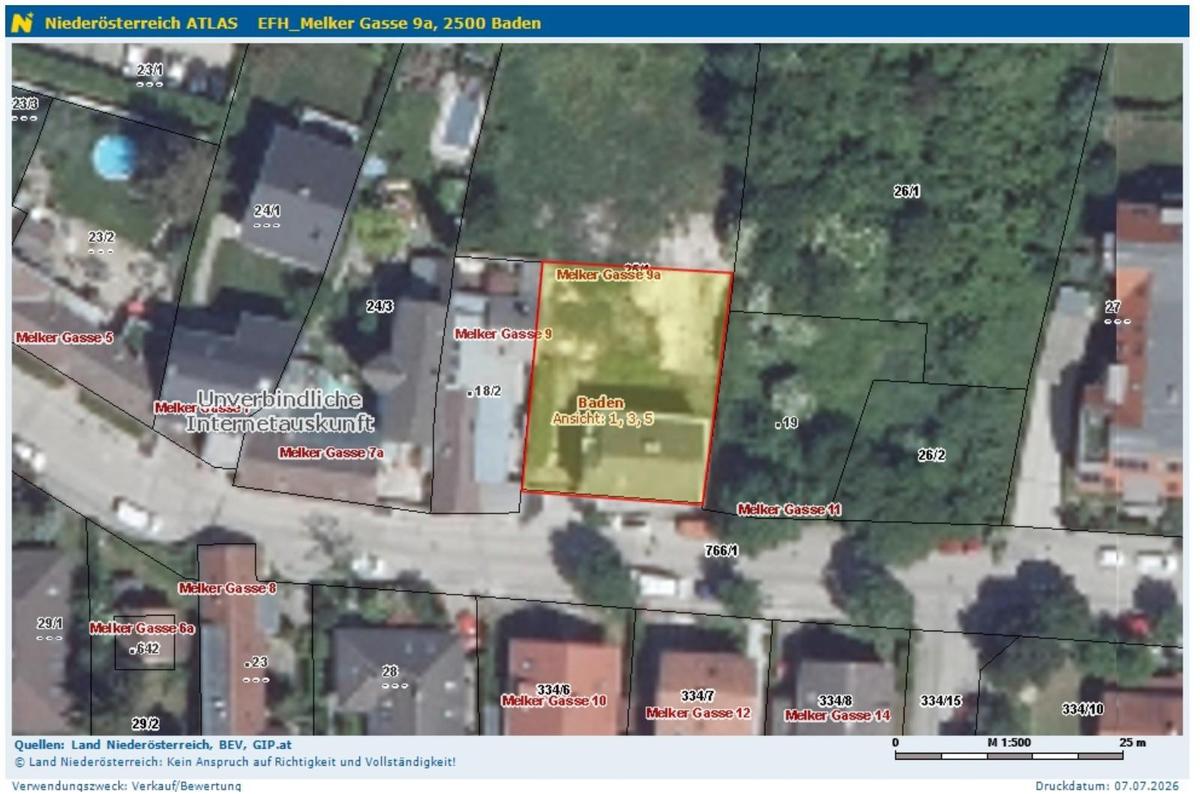Click the Melker Gasse 8 label
This screenshot has height=794, width=1200.
click(228, 589)
